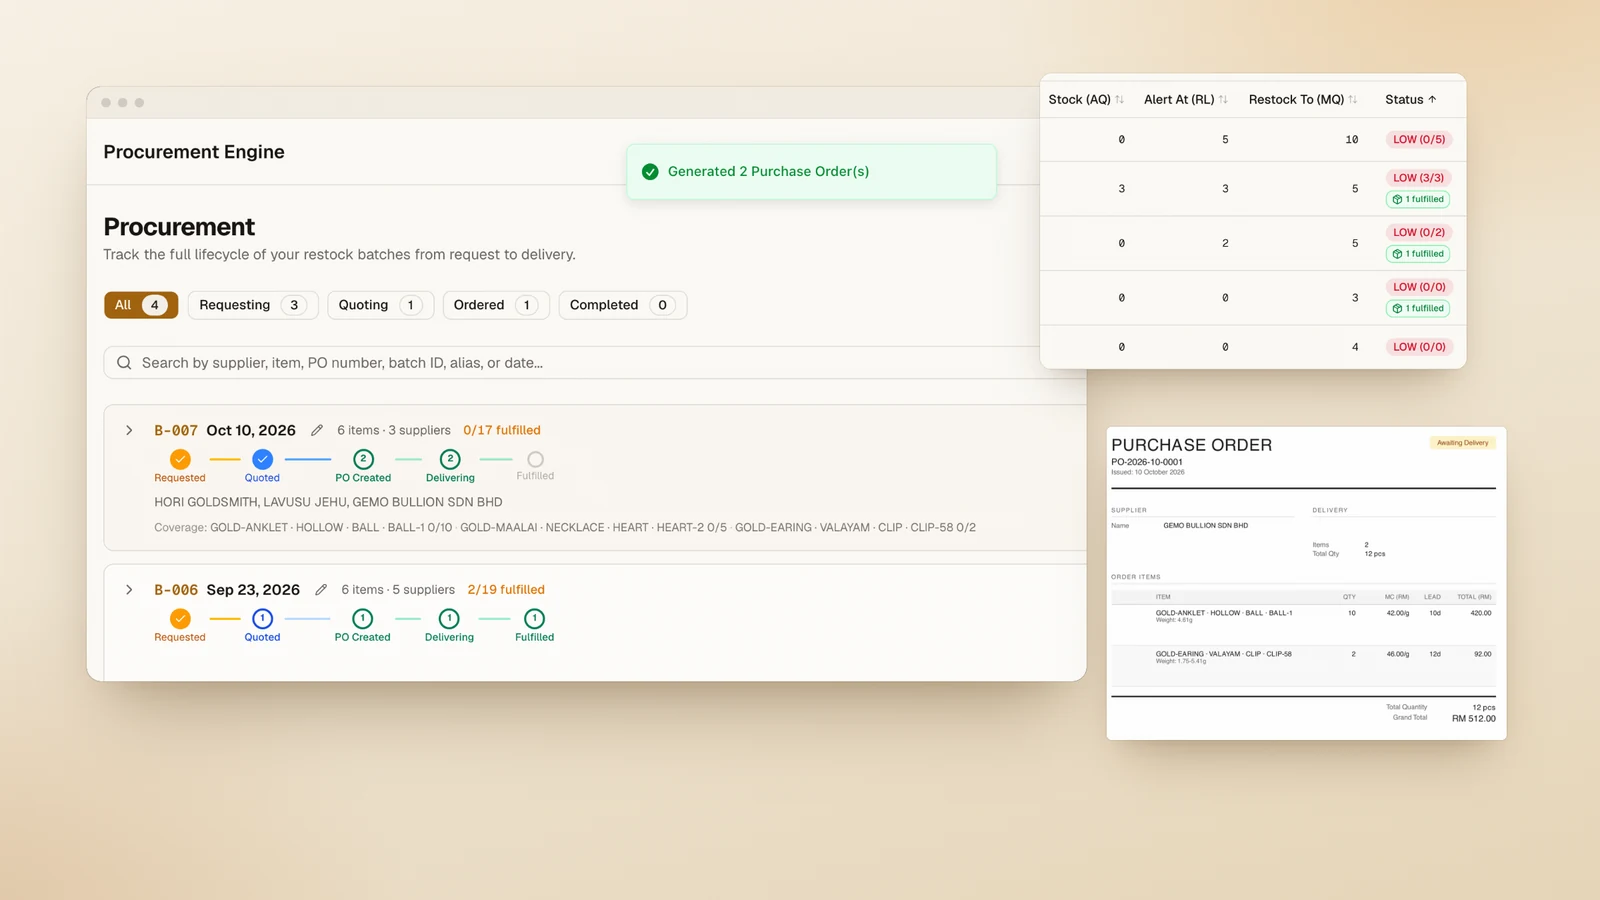
Task: Click the LOW (0/5) status badge
Action: point(1419,140)
